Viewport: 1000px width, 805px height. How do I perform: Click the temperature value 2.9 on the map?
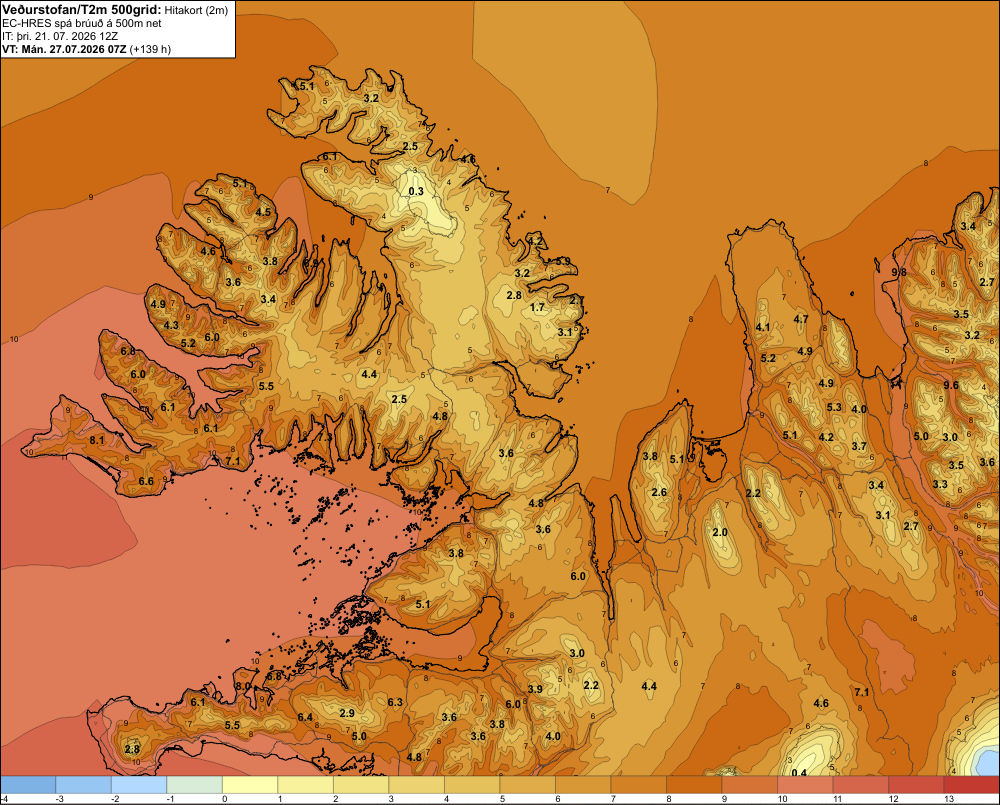coord(347,713)
